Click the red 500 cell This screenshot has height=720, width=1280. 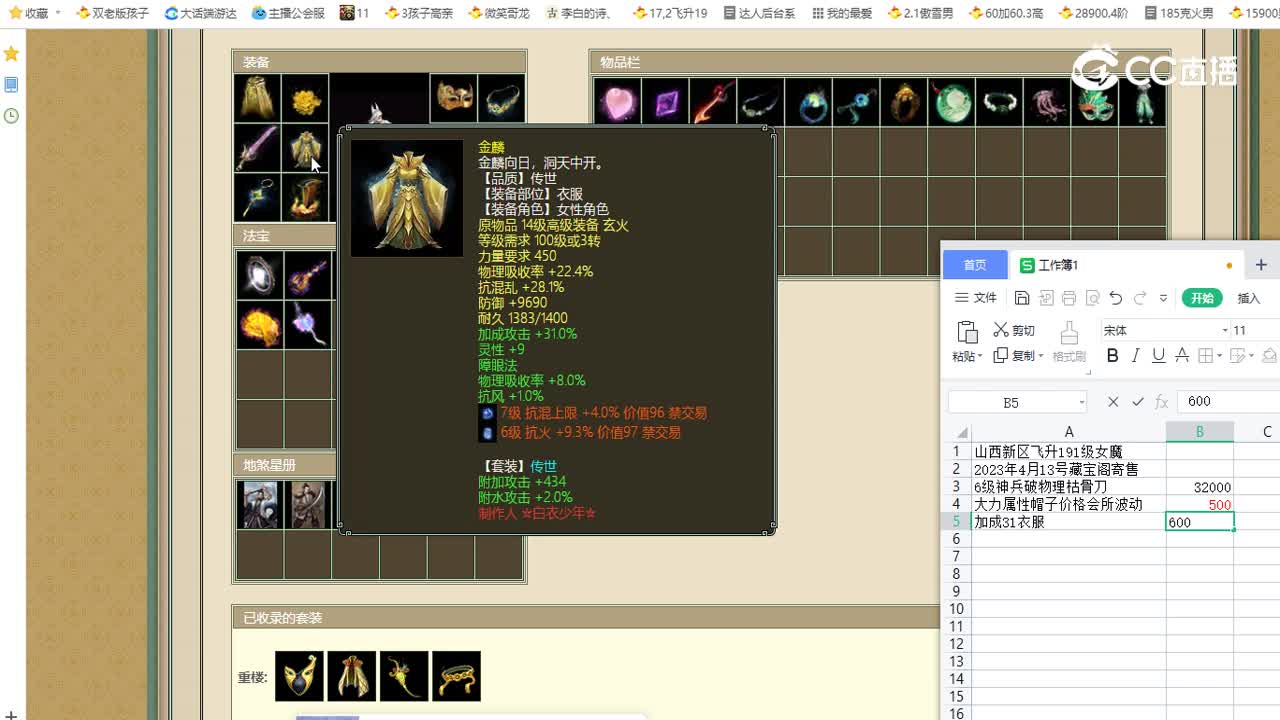[x=1199, y=504]
